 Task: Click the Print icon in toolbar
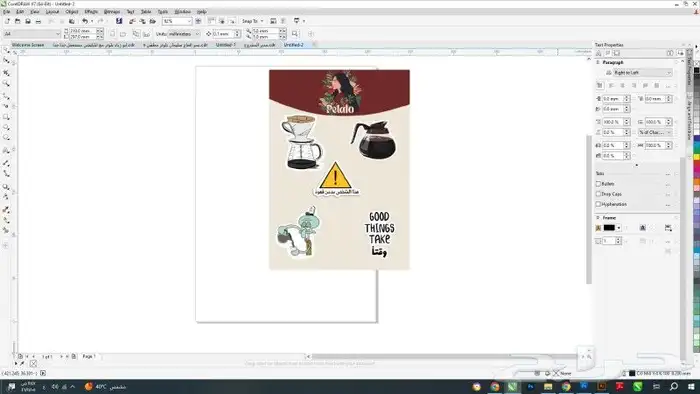(38, 21)
